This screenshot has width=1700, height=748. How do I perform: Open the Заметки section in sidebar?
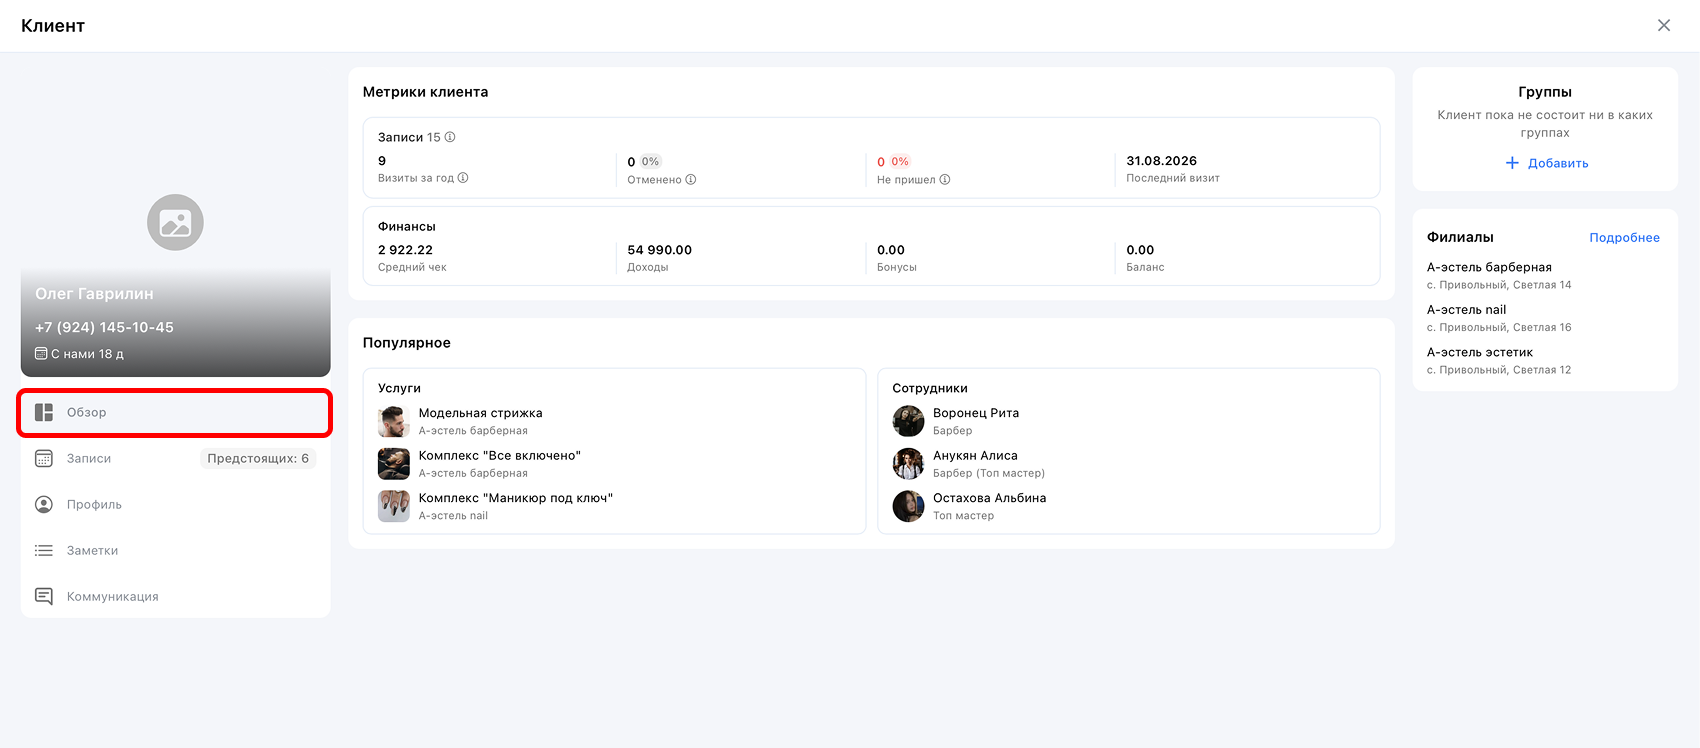(x=175, y=551)
